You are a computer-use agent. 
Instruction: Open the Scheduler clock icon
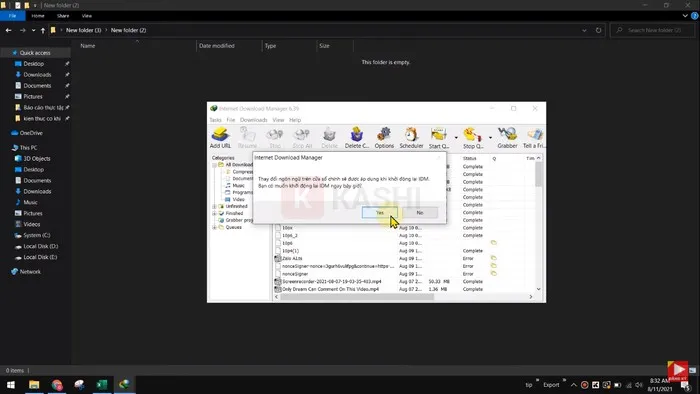(411, 137)
